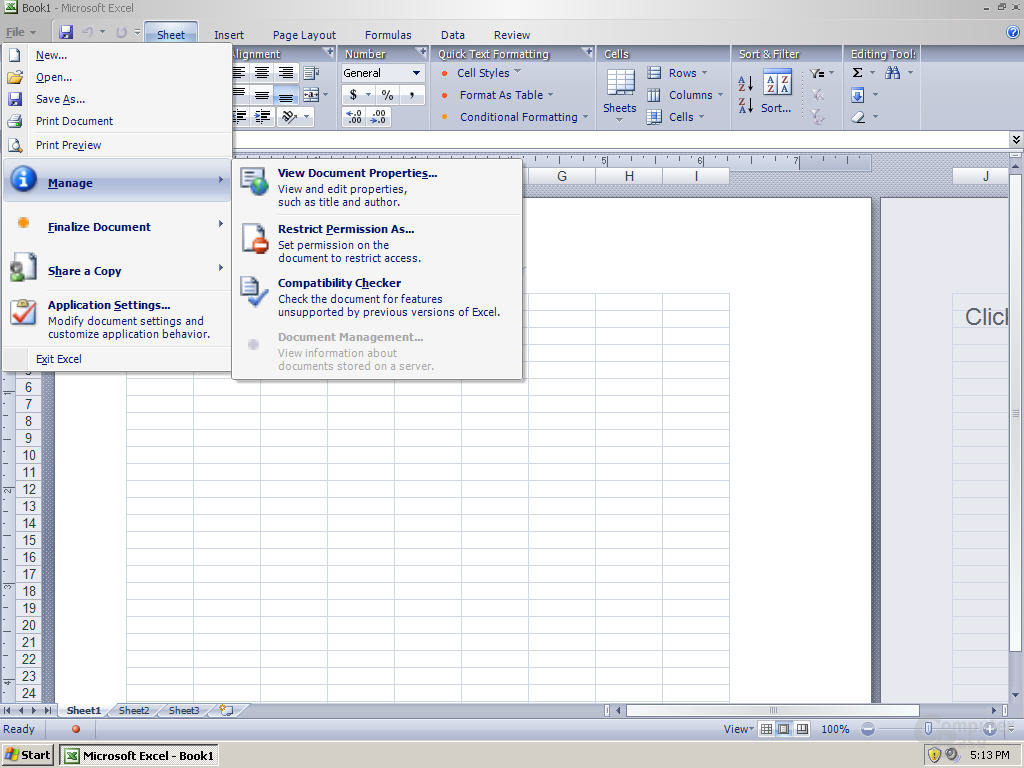Open the View dropdown in status bar

coord(738,729)
